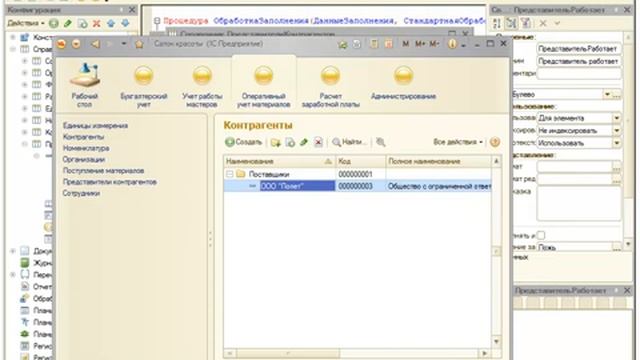Click the Код column header
Image resolution: width=640 pixels, height=360 pixels.
[360, 161]
